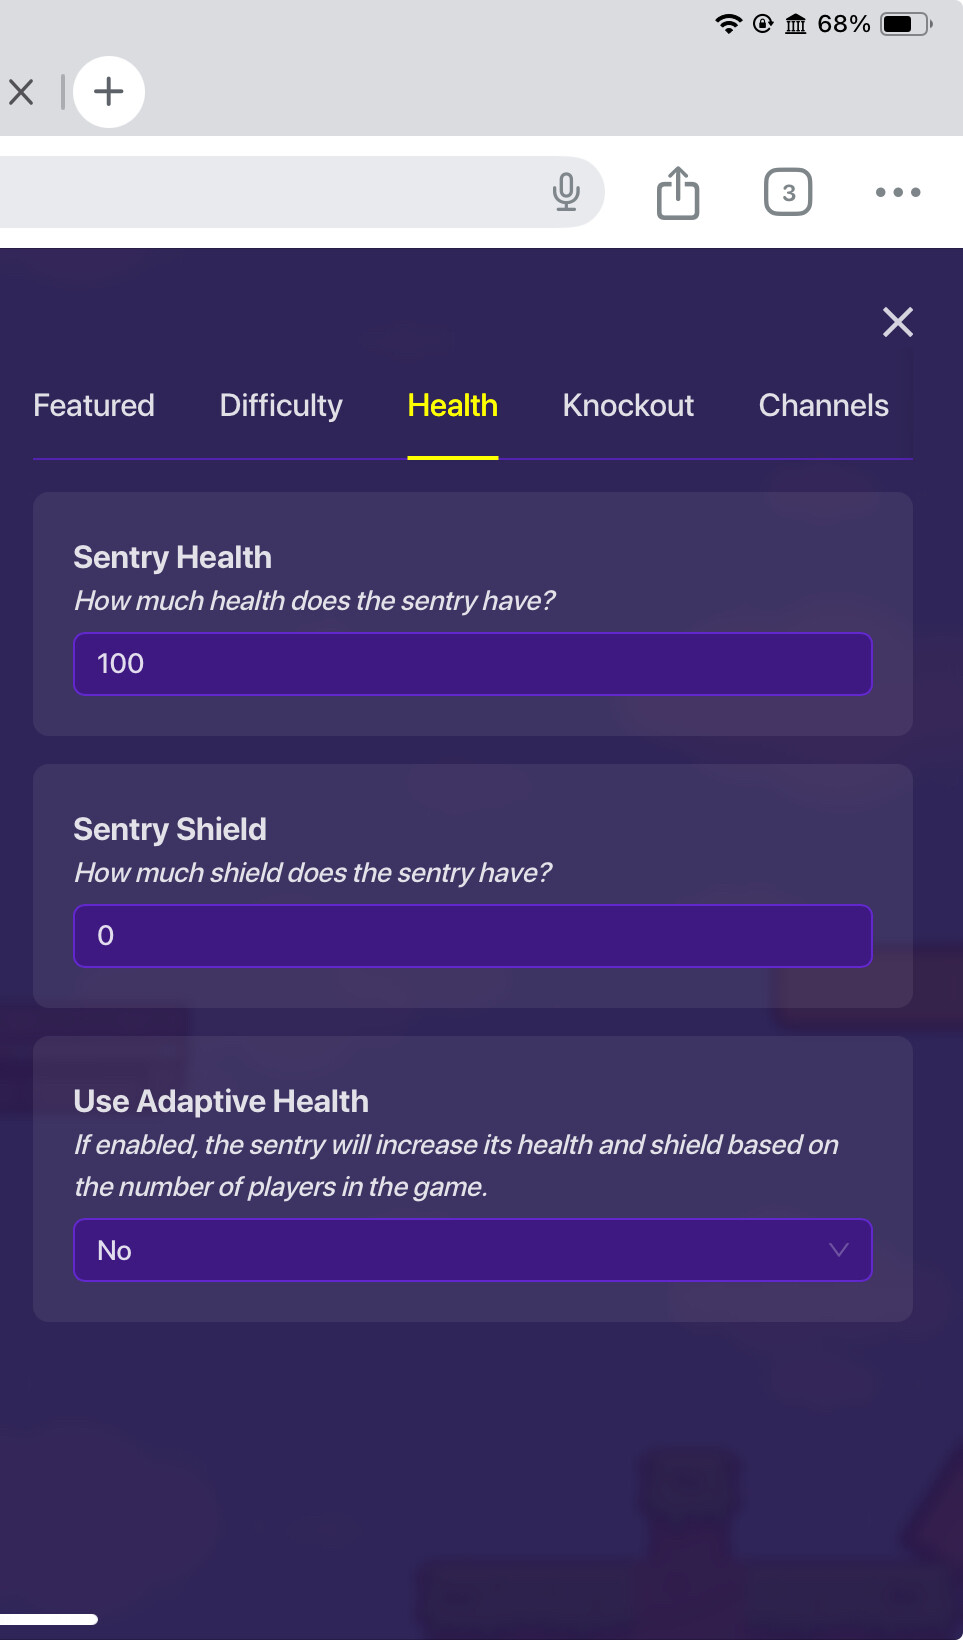
Task: Open the share sheet icon
Action: (678, 192)
